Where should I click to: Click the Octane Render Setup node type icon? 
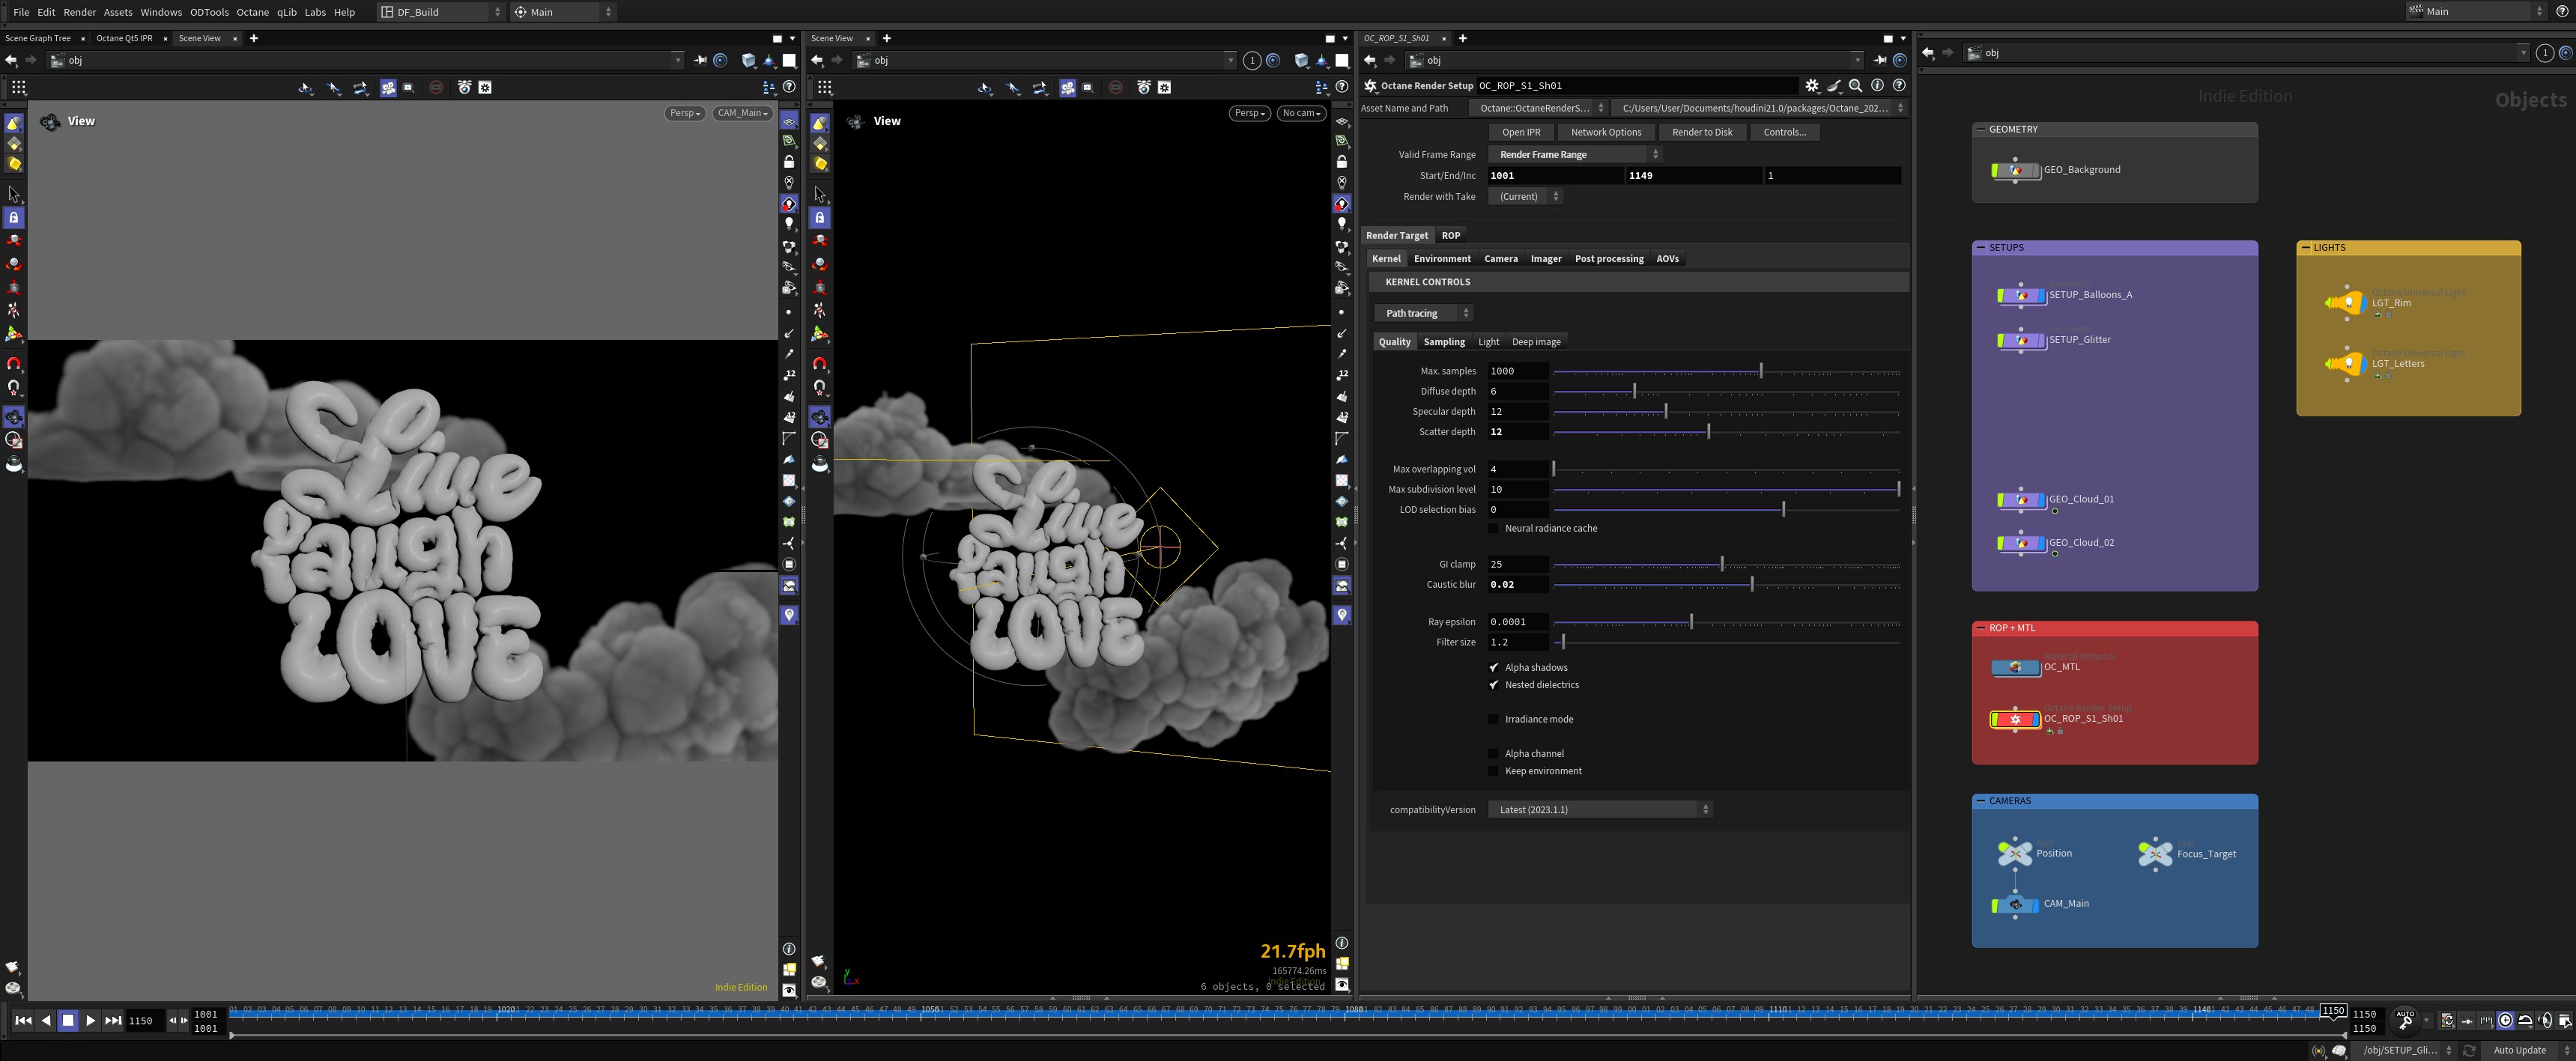pyautogui.click(x=1371, y=86)
